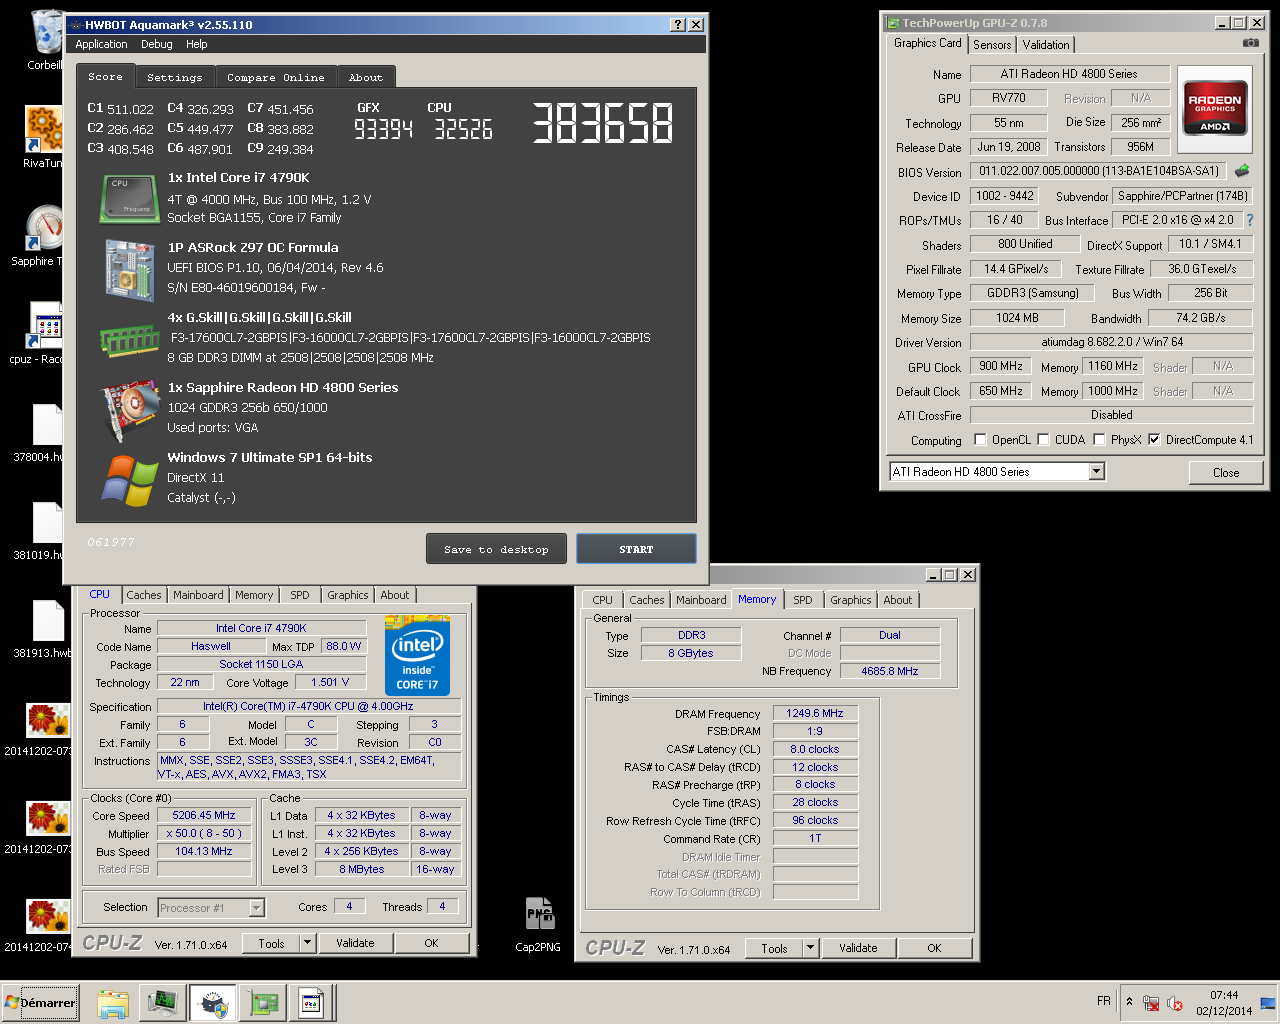Click the monitor graph taskbar icon
The image size is (1280, 1024).
pyautogui.click(x=163, y=1002)
